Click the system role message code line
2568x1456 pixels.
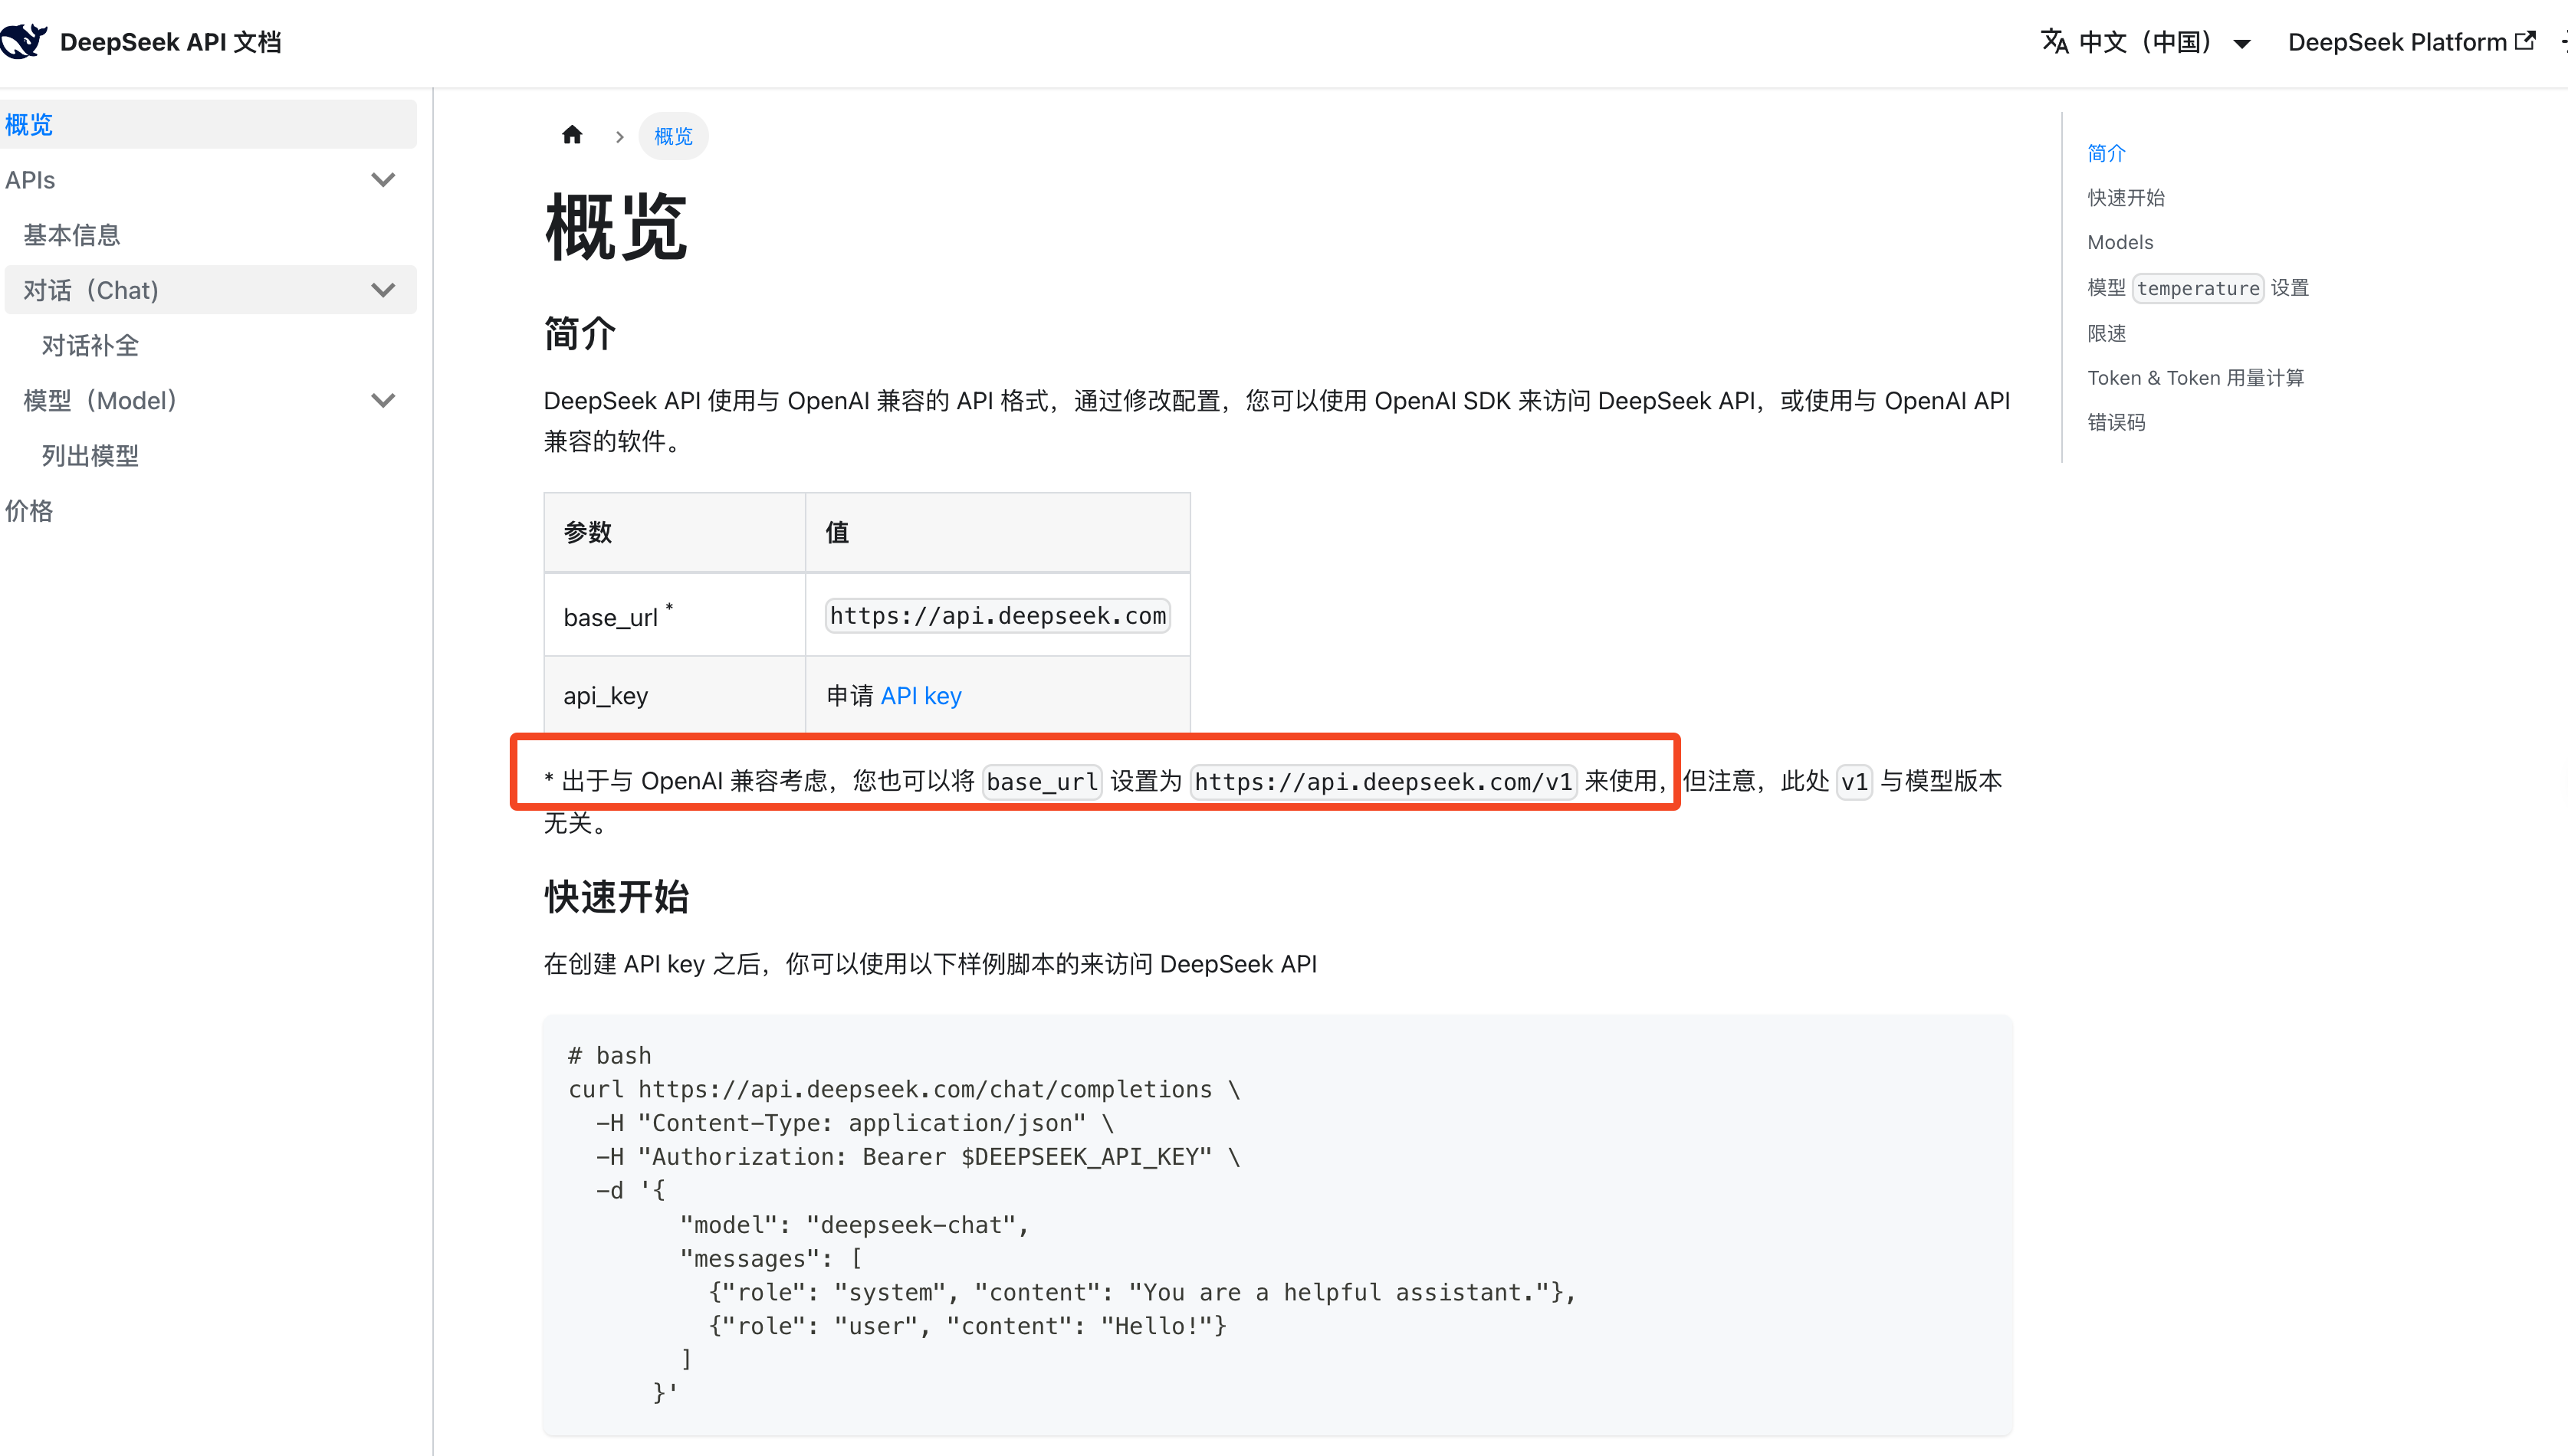tap(1142, 1292)
